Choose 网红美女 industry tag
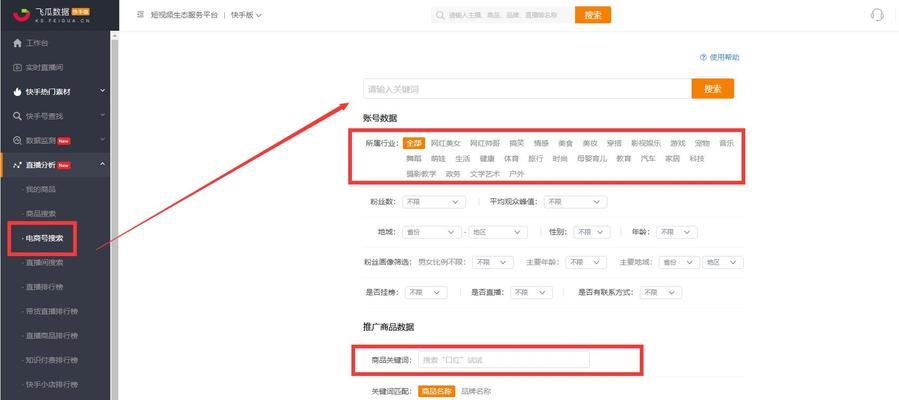Image resolution: width=899 pixels, height=400 pixels. click(x=445, y=143)
